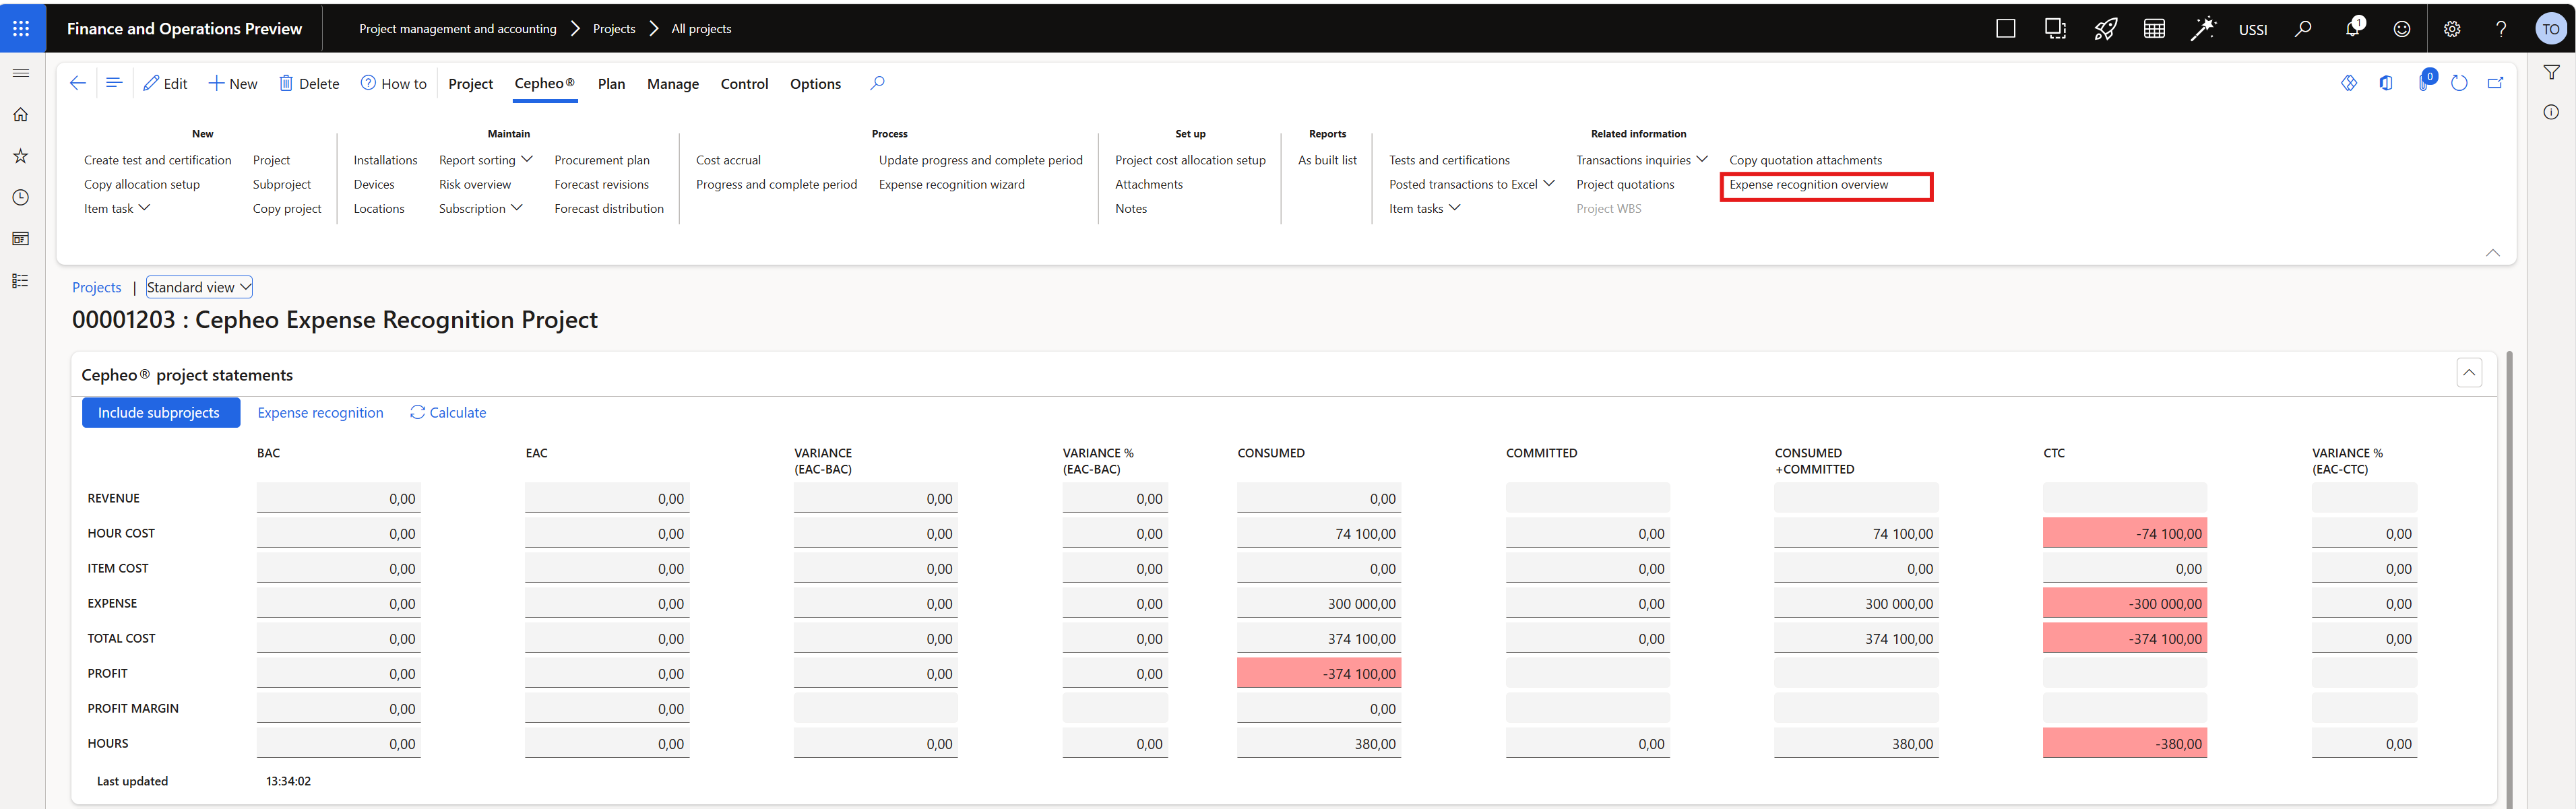Click the Edit button
Image resolution: width=2576 pixels, height=809 pixels.
click(165, 84)
